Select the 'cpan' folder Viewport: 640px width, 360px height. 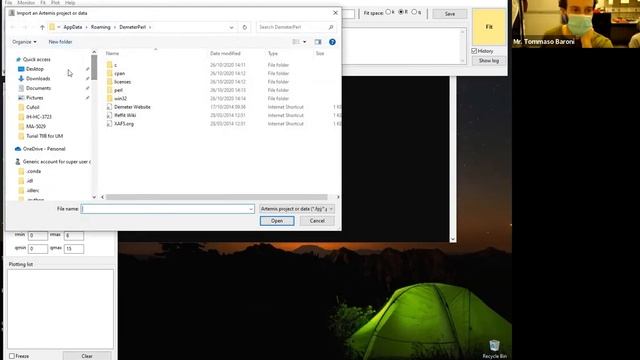click(x=120, y=73)
